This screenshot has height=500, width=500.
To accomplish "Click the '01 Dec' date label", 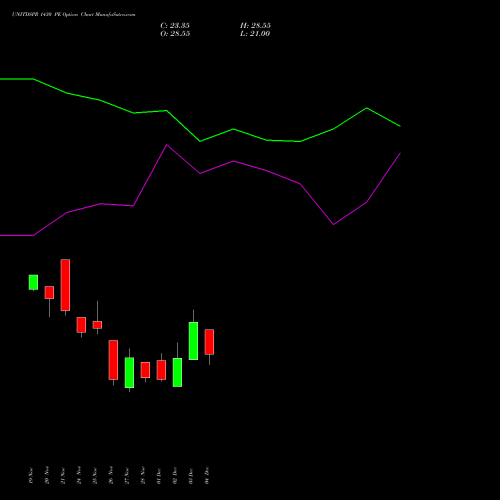I will coord(159,475).
